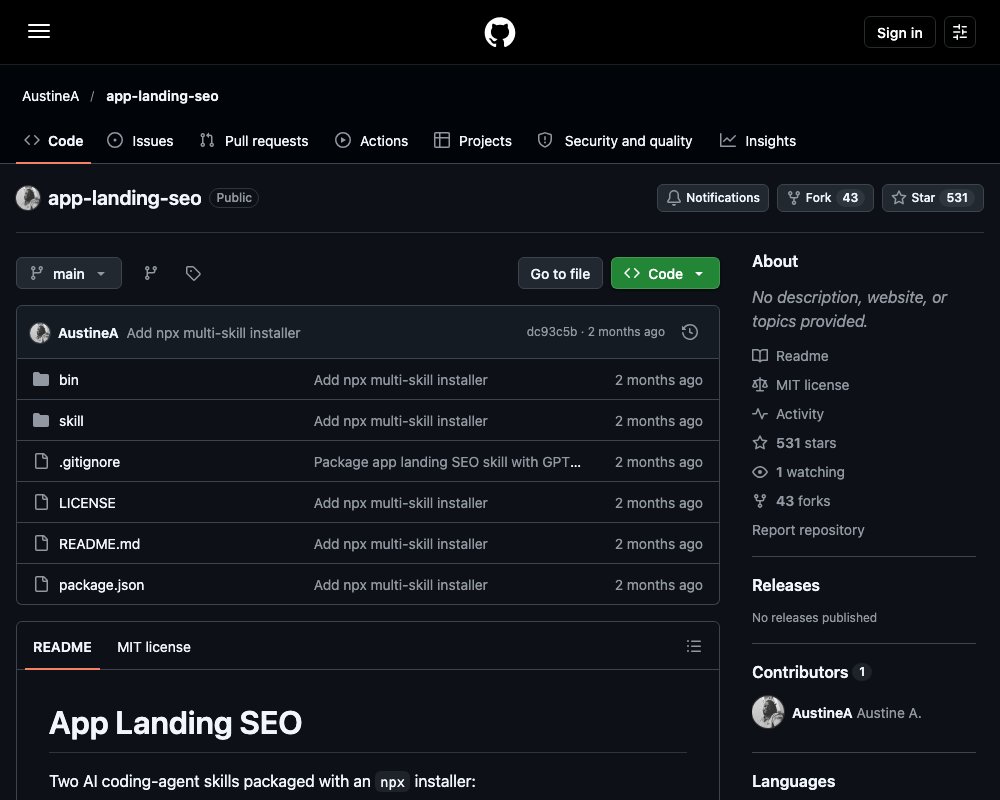This screenshot has height=800, width=1000.
Task: Click commit author avatar in commit bar
Action: (x=40, y=332)
